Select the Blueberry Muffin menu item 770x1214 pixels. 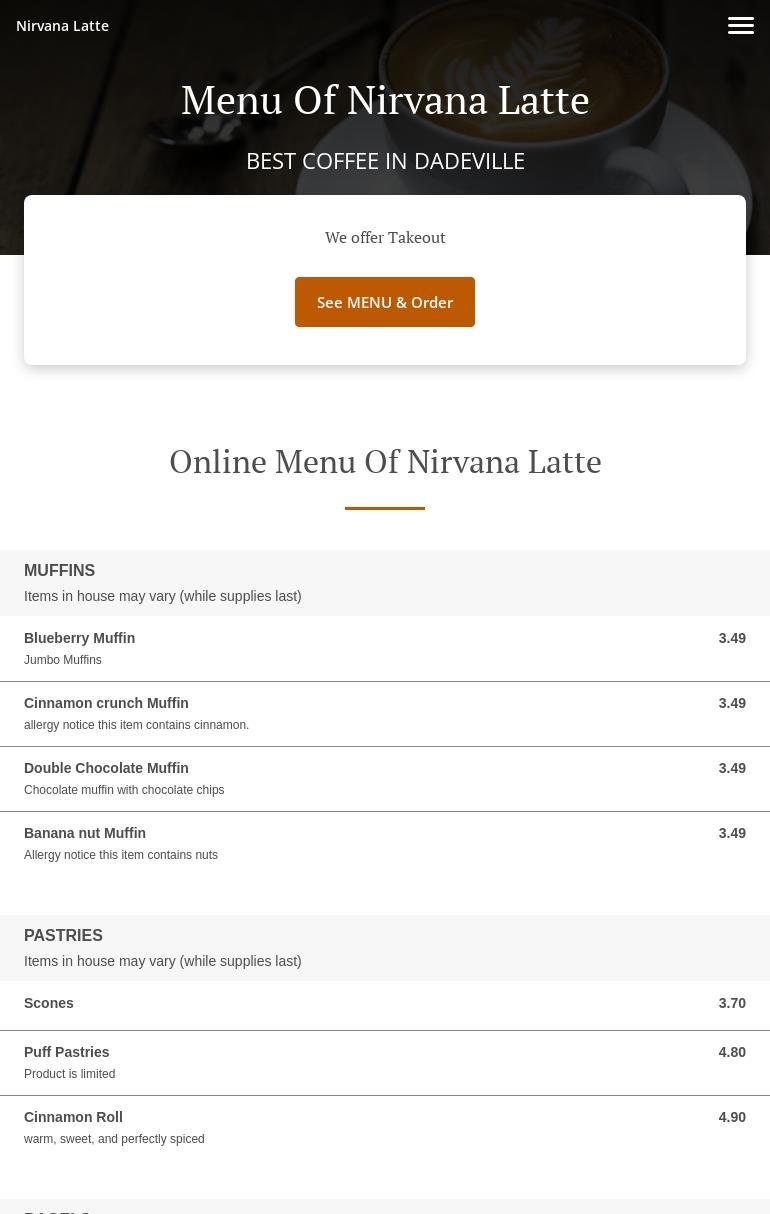click(x=385, y=649)
